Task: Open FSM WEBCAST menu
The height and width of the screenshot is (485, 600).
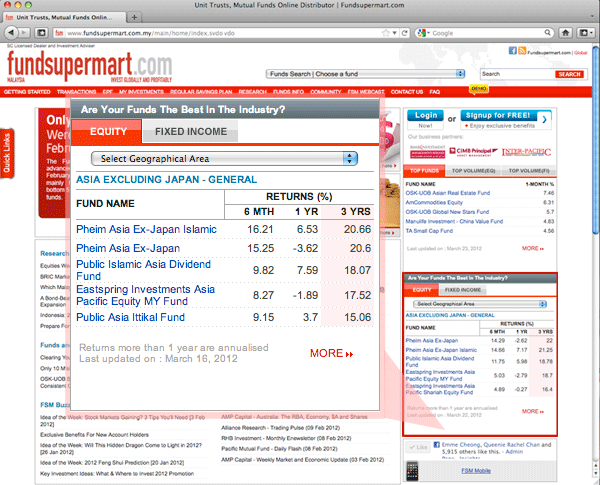Action: (366, 92)
